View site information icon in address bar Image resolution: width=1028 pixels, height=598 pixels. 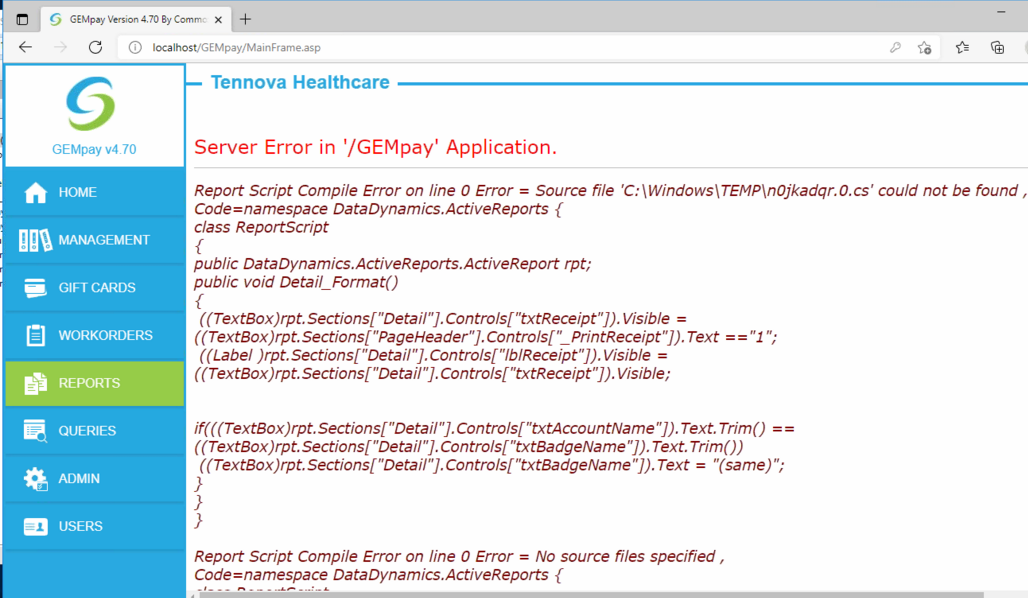tap(135, 47)
